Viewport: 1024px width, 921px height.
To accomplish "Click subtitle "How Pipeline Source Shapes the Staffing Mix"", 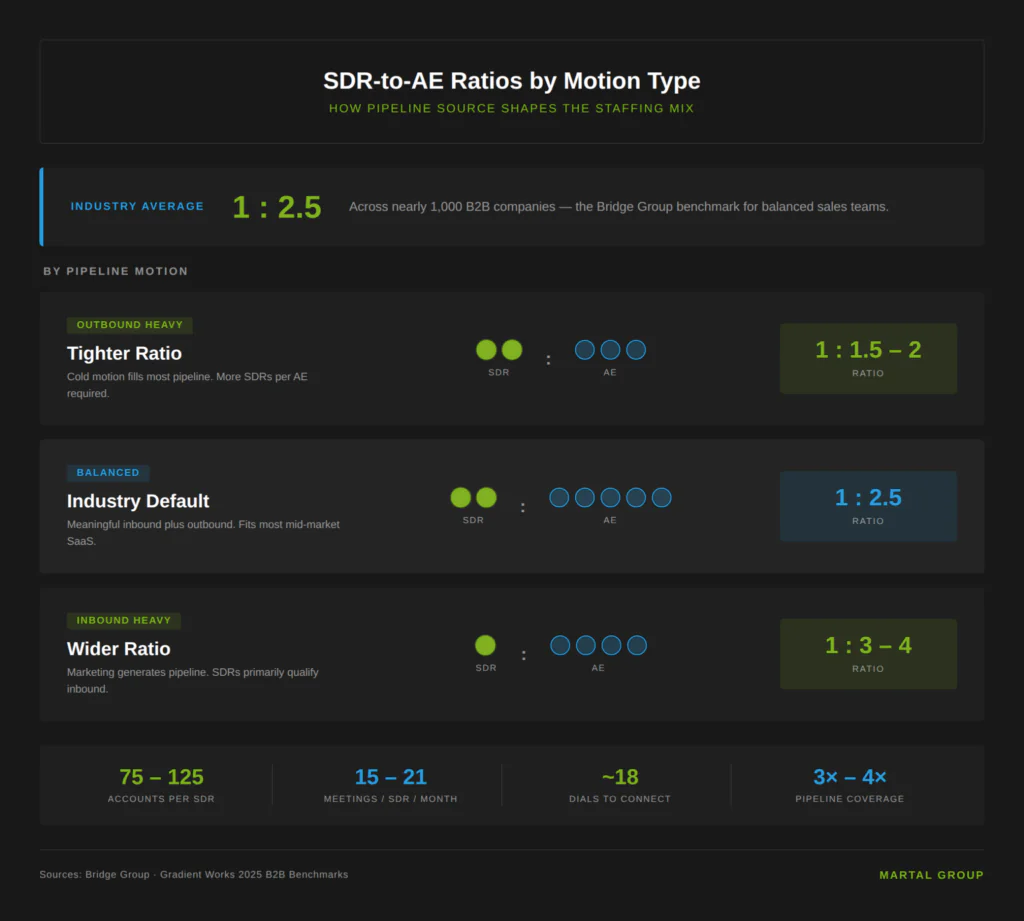I will pyautogui.click(x=511, y=108).
